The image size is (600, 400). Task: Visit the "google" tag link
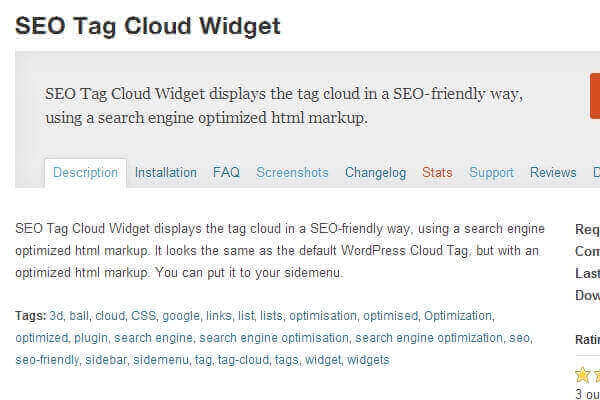click(182, 316)
